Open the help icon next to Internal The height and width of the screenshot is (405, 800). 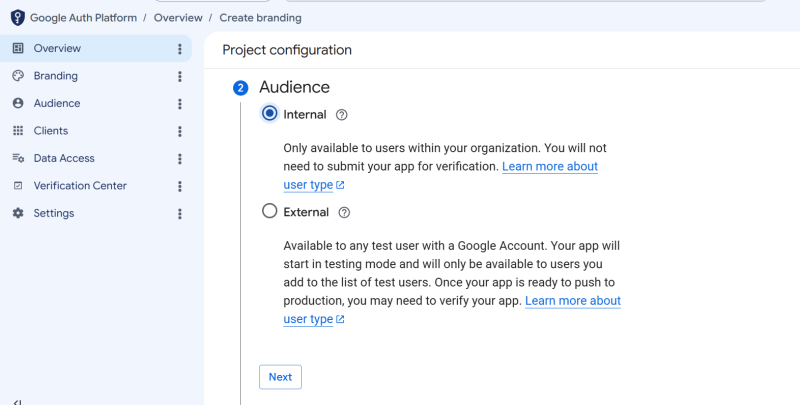pos(341,115)
